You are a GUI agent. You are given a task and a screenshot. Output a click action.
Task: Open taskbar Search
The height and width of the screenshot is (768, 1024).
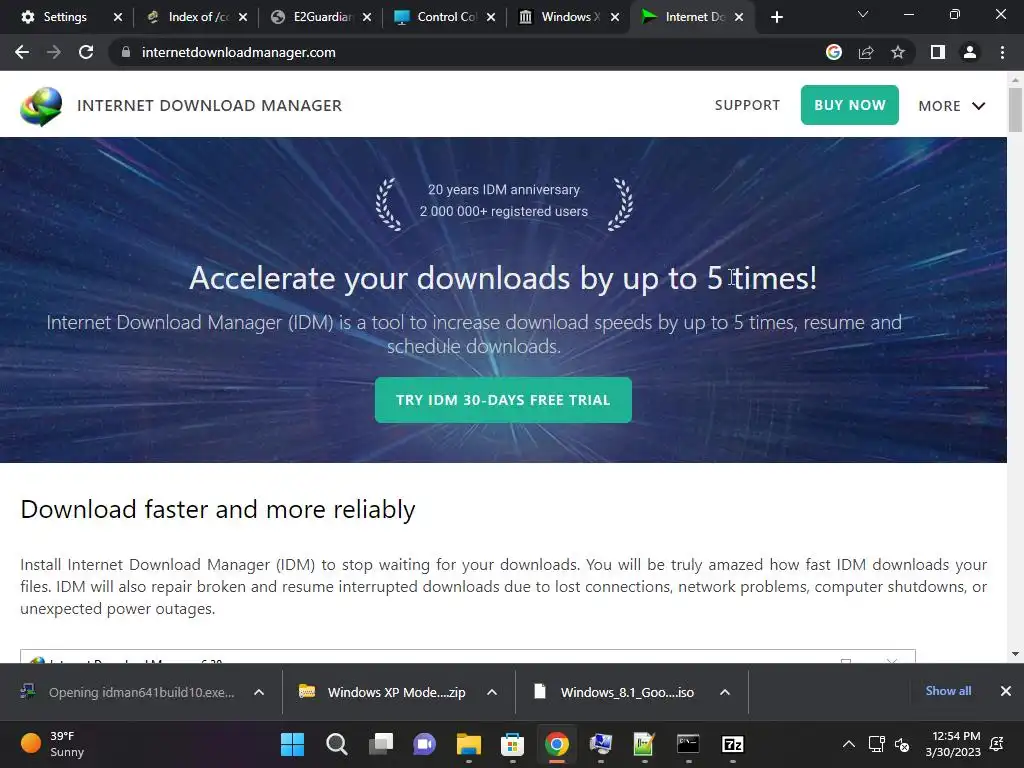tap(336, 744)
